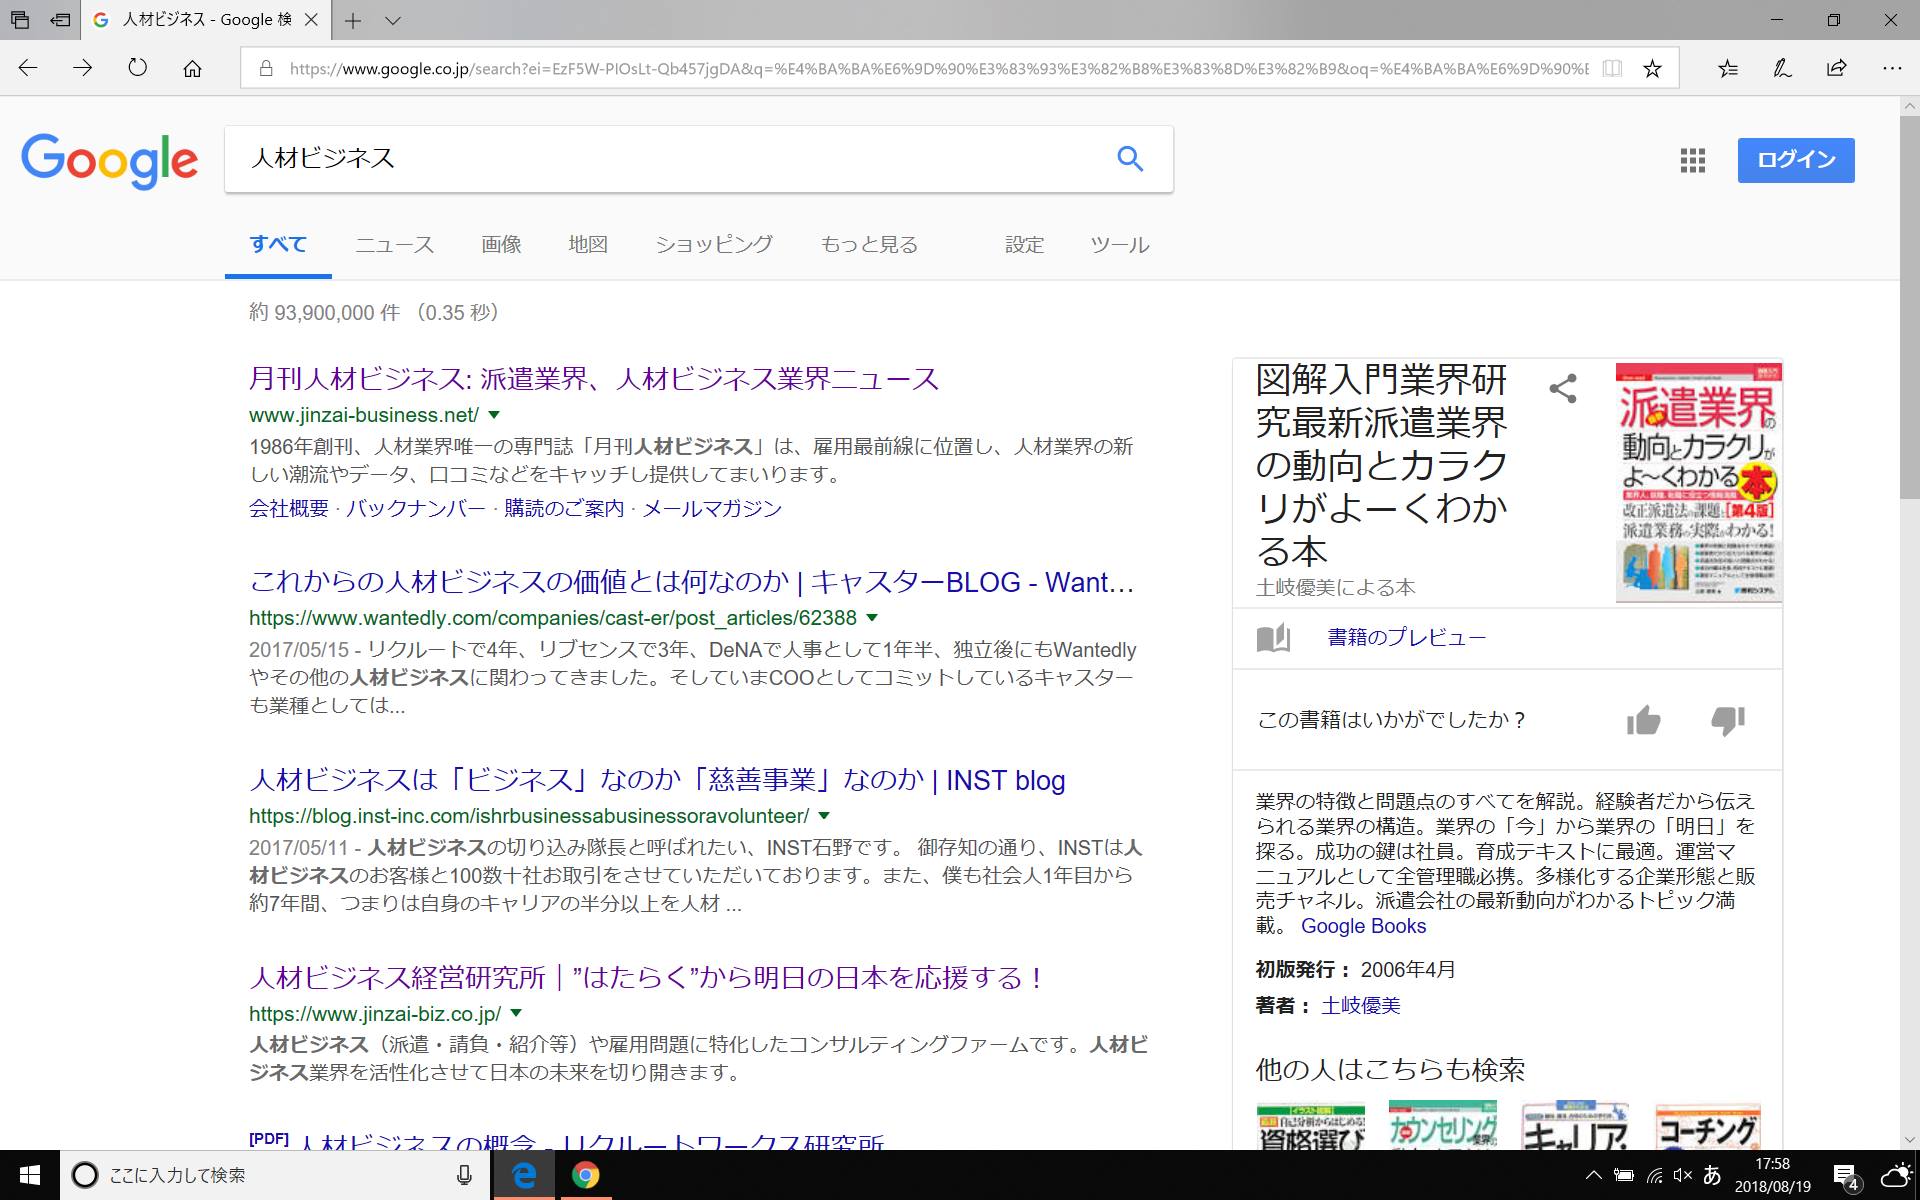Screen dimensions: 1920x1200
Task: Share this page via share icon
Action: pyautogui.click(x=1837, y=68)
